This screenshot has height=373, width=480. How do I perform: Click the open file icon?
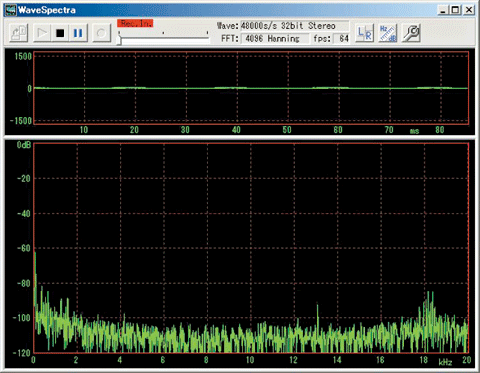(x=18, y=33)
